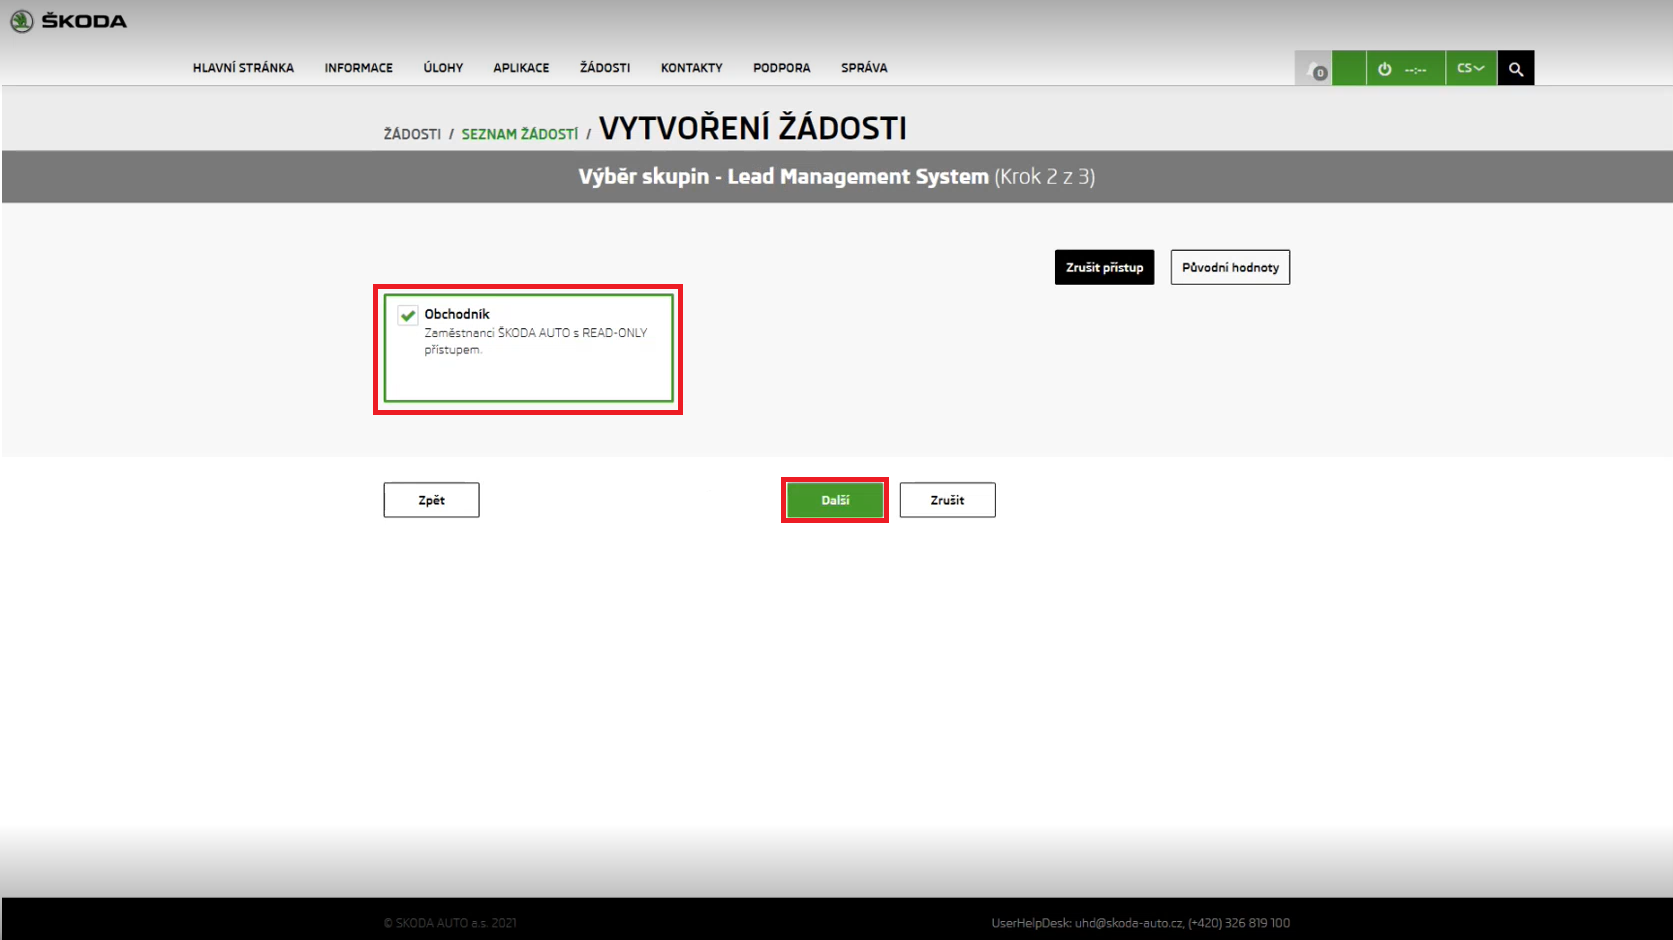Expand the CS language dropdown
The width and height of the screenshot is (1673, 940).
tap(1470, 69)
